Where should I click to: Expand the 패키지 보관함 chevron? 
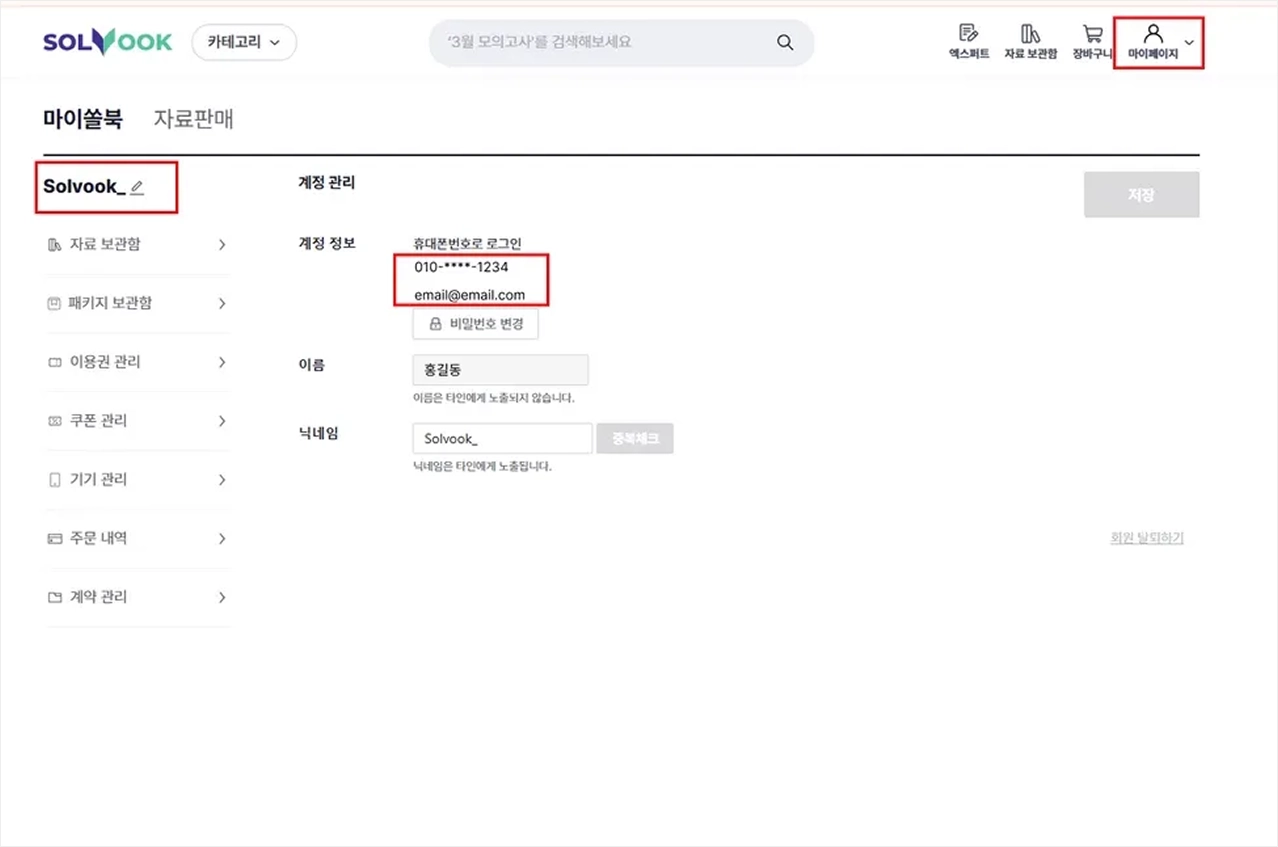[222, 303]
